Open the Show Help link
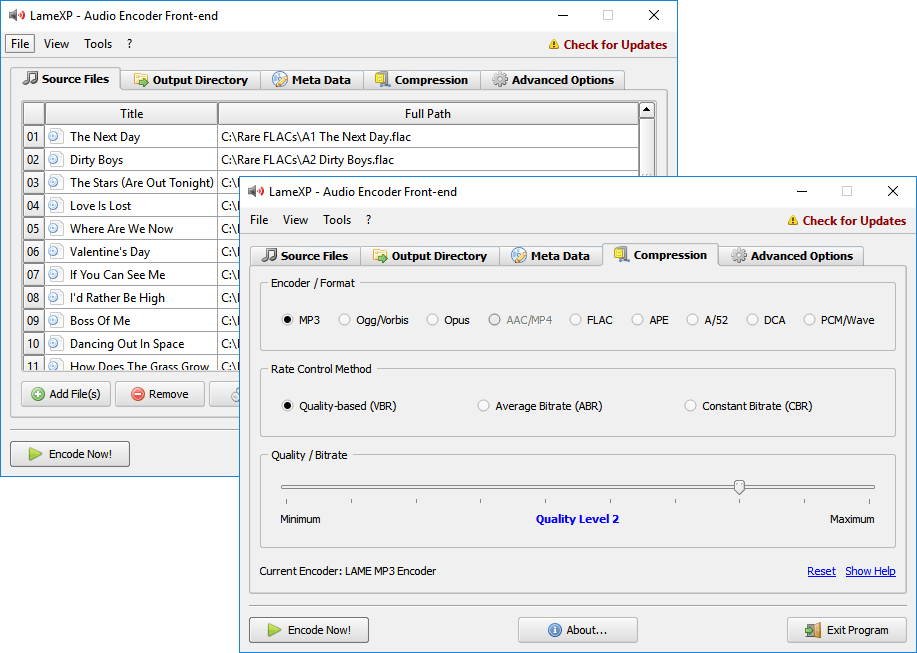This screenshot has width=917, height=653. [870, 571]
